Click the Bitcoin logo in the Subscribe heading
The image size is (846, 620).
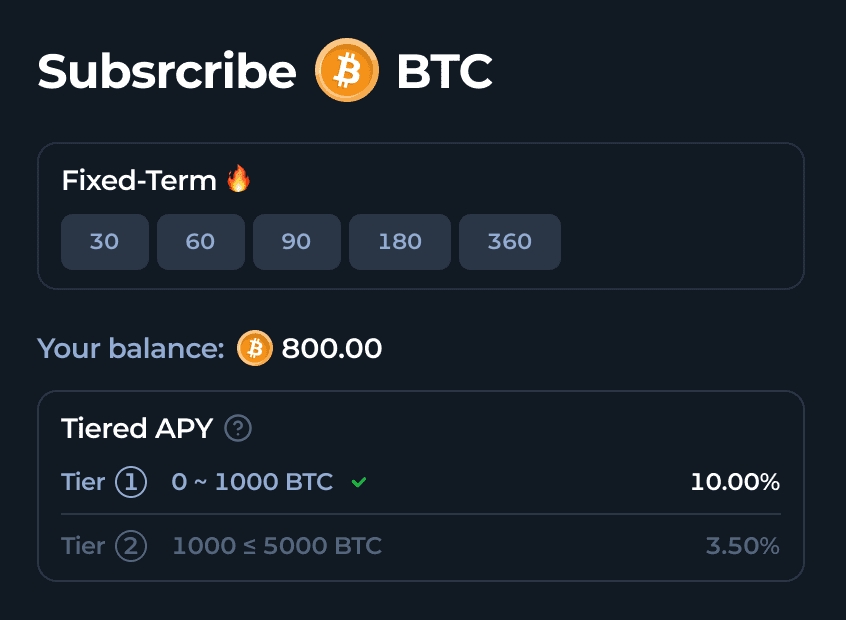point(347,71)
